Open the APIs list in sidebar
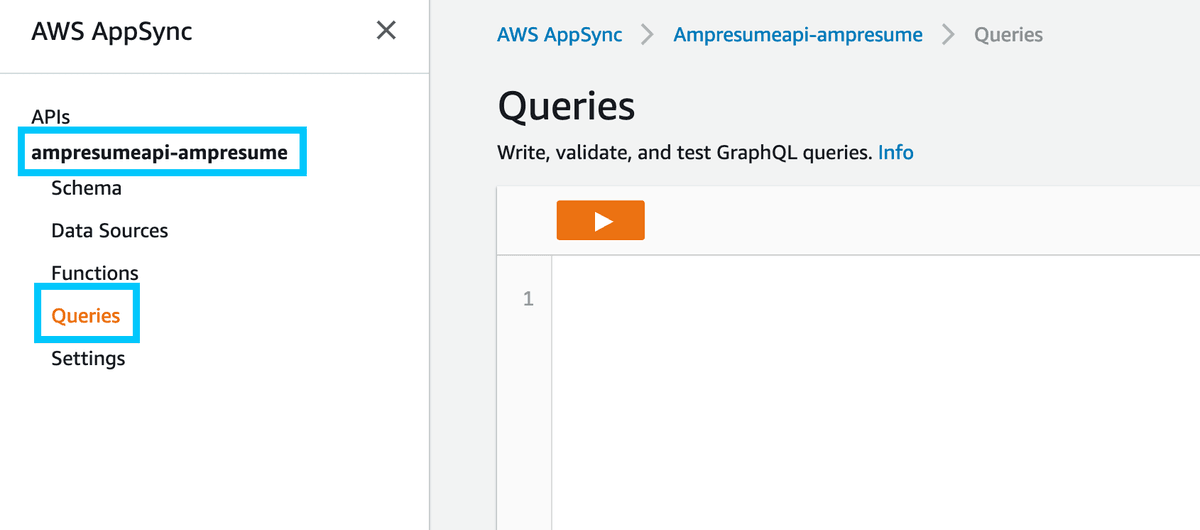 pos(51,117)
